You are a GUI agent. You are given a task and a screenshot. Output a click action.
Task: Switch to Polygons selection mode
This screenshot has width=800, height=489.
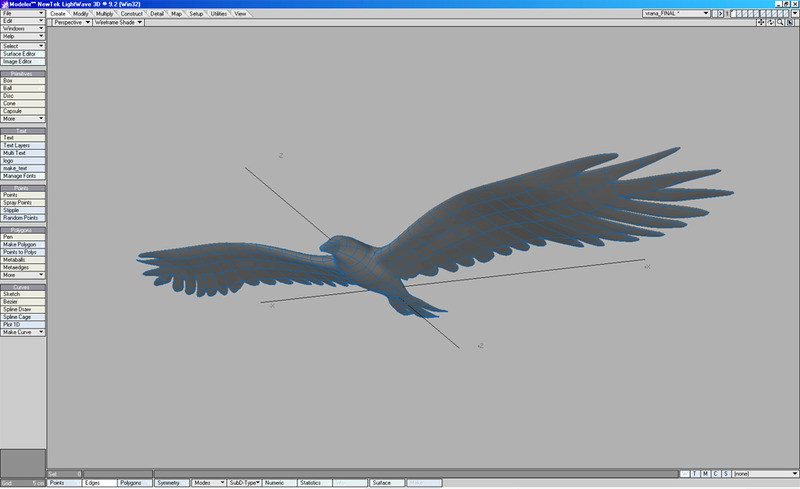pyautogui.click(x=134, y=482)
